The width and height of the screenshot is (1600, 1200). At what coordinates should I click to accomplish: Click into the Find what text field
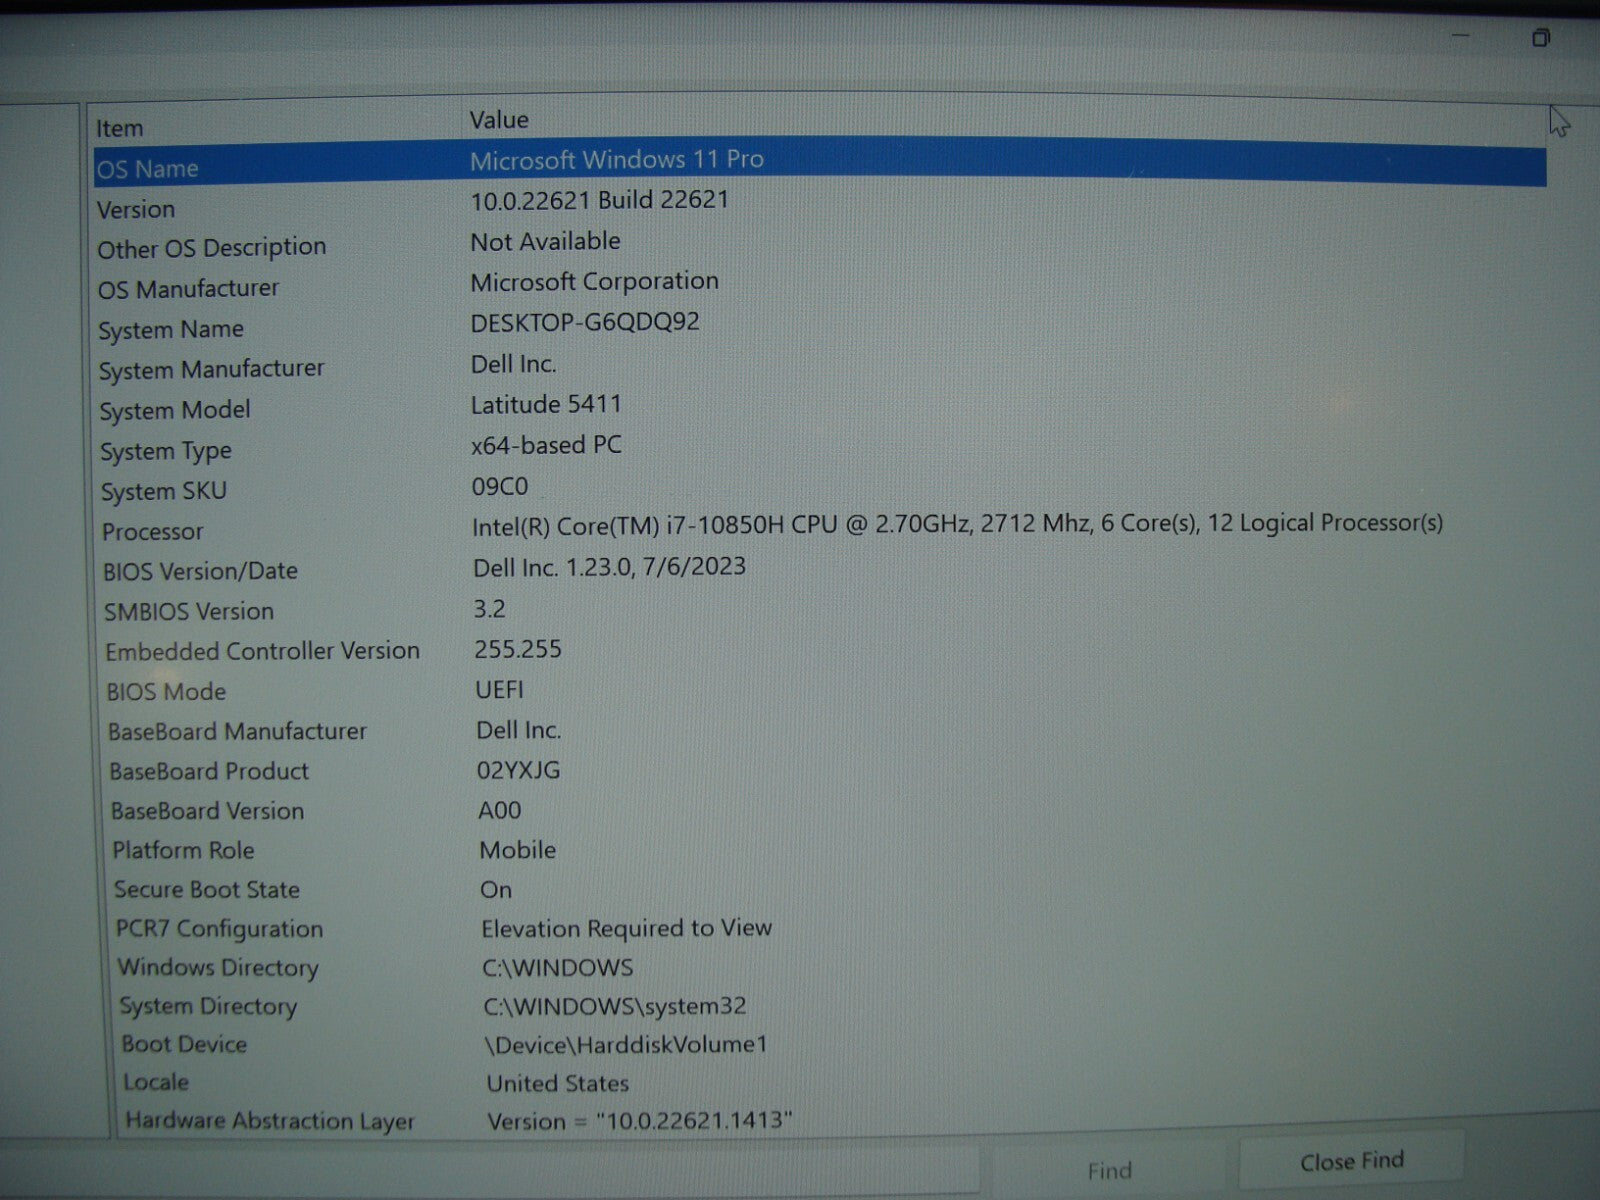tap(500, 1168)
